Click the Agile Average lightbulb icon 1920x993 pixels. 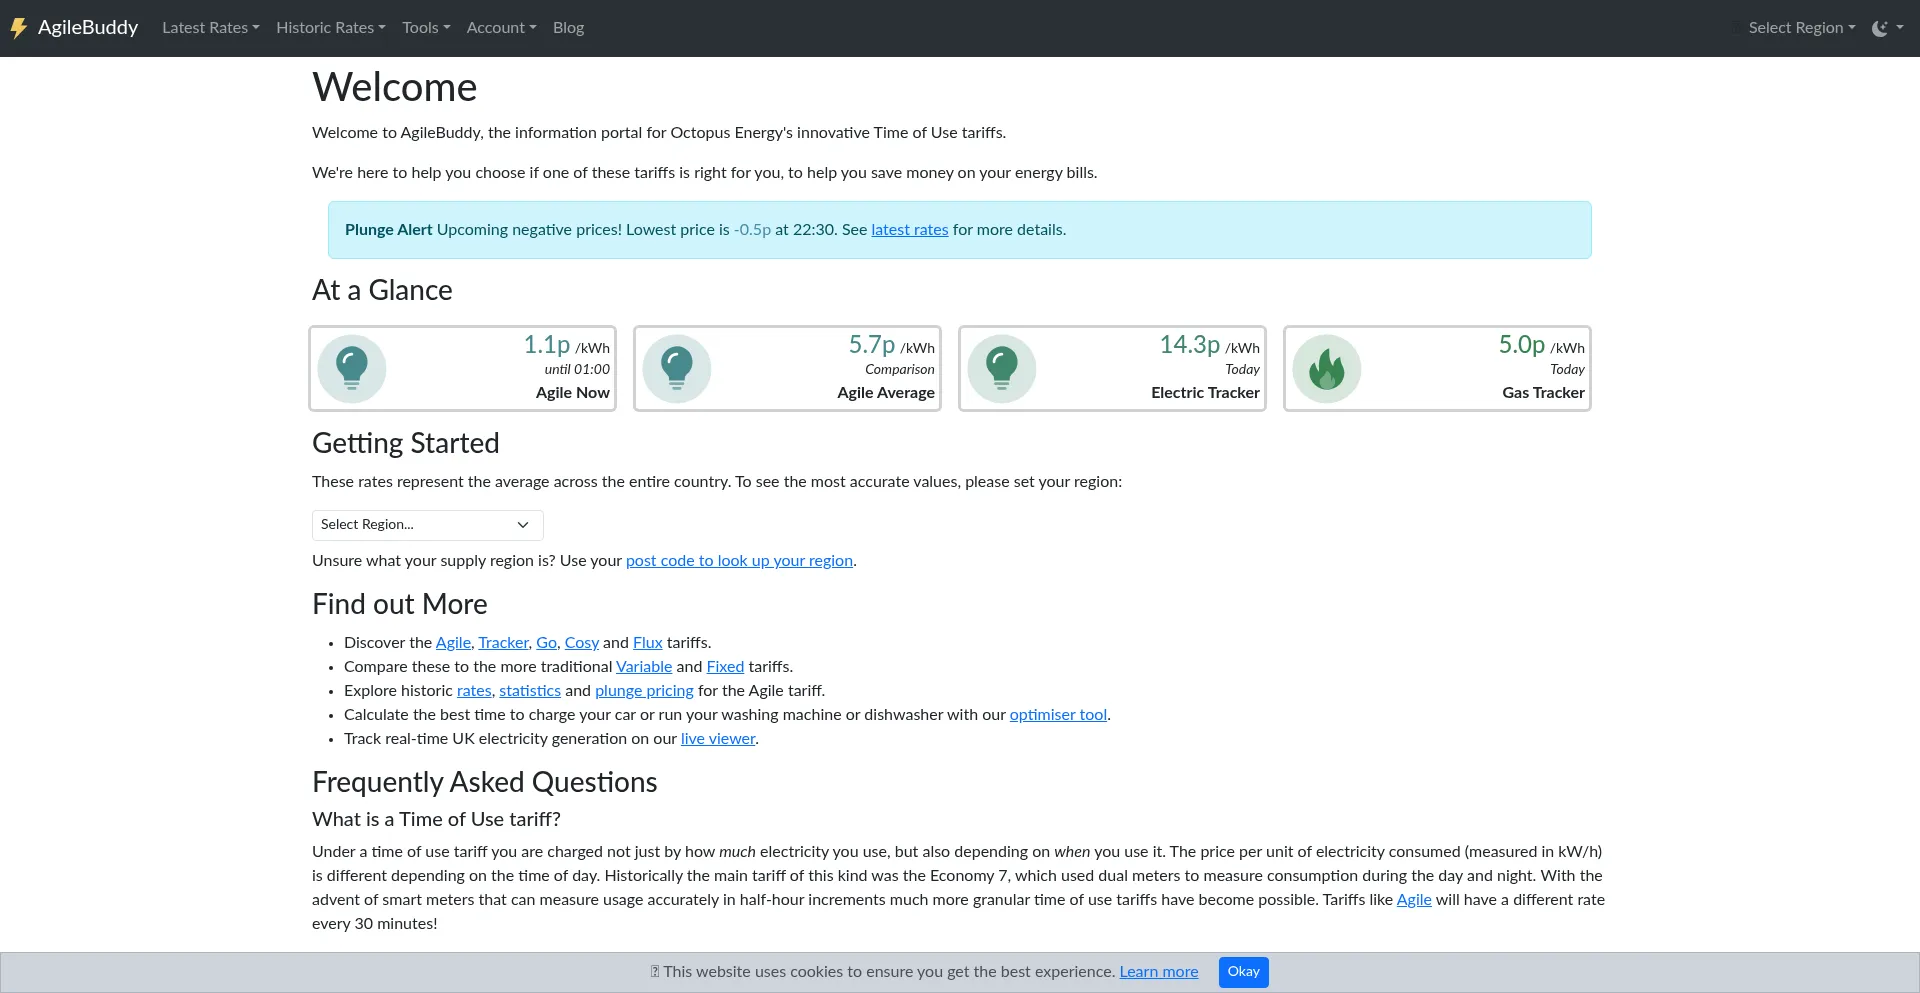point(677,368)
